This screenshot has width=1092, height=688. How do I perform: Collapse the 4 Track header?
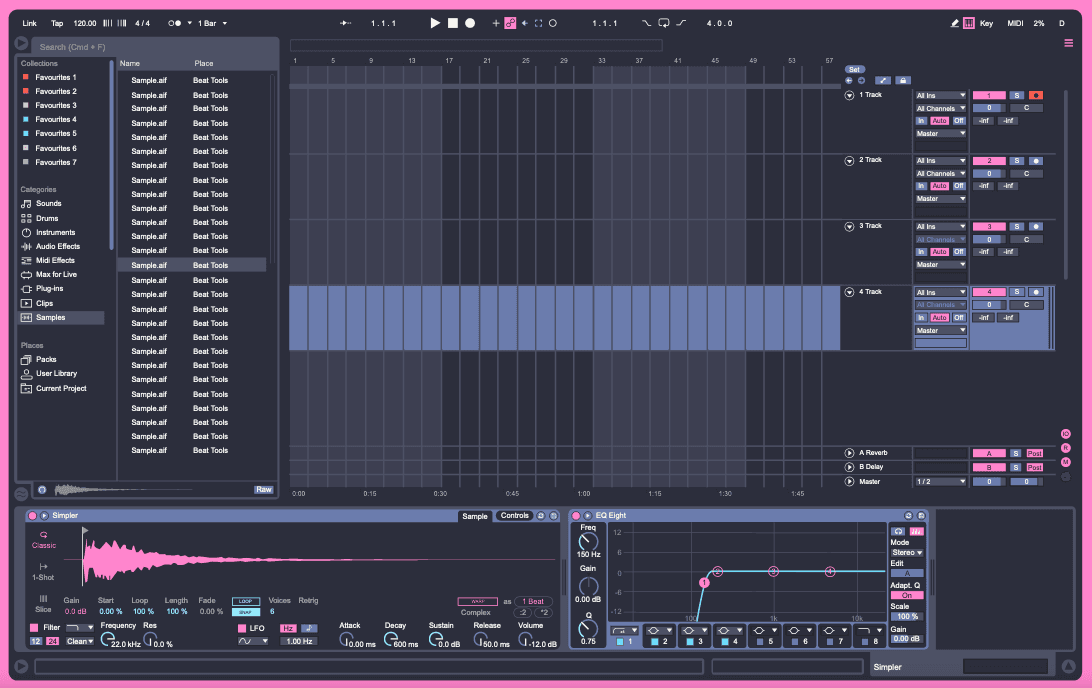[x=848, y=291]
